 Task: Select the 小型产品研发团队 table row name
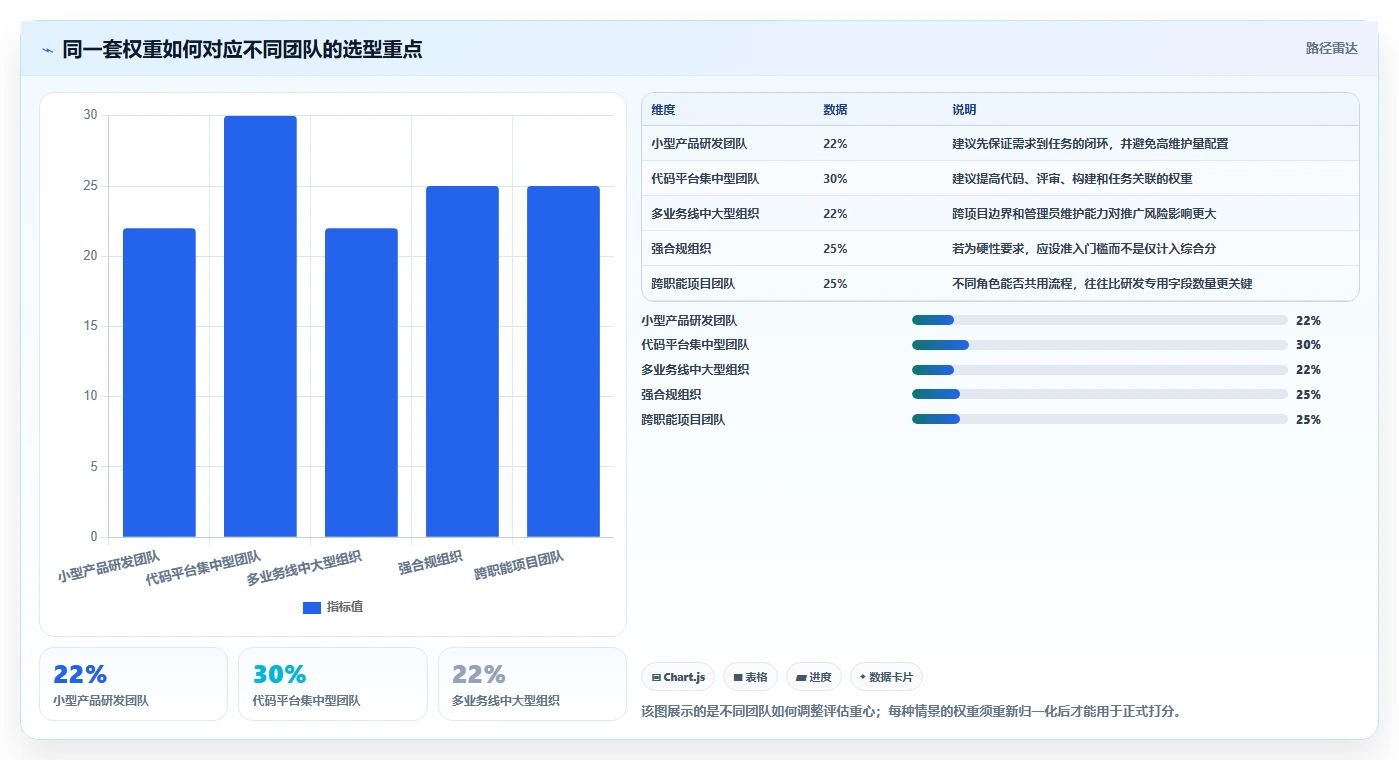[699, 144]
